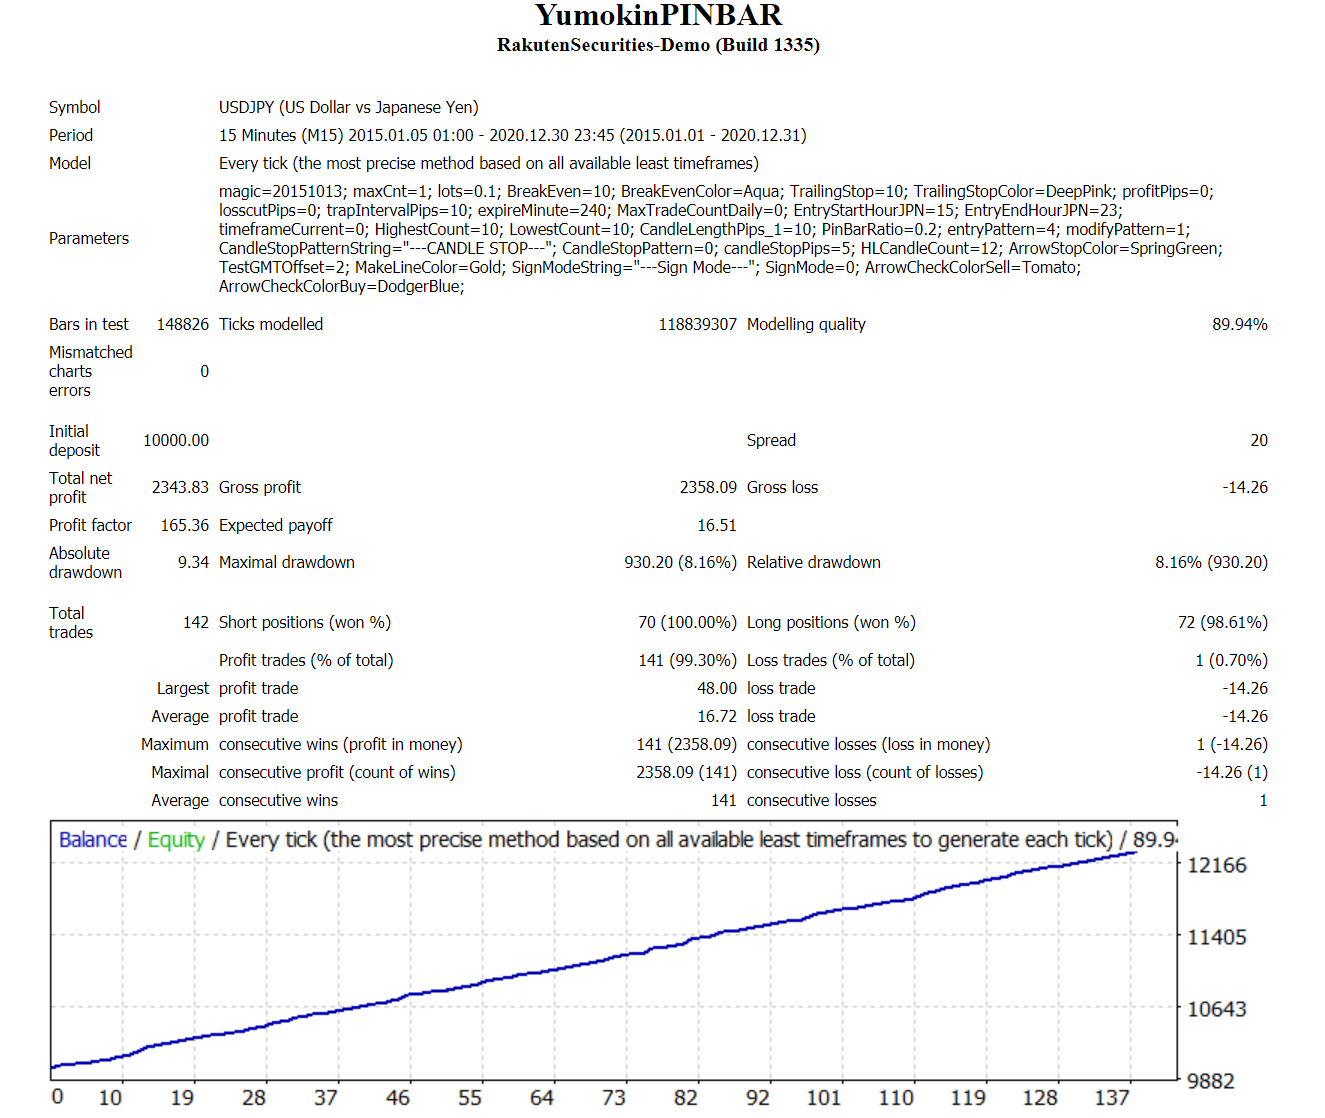Click the Expected payoff label
Viewport: 1325px width, 1118px height.
pos(276,525)
